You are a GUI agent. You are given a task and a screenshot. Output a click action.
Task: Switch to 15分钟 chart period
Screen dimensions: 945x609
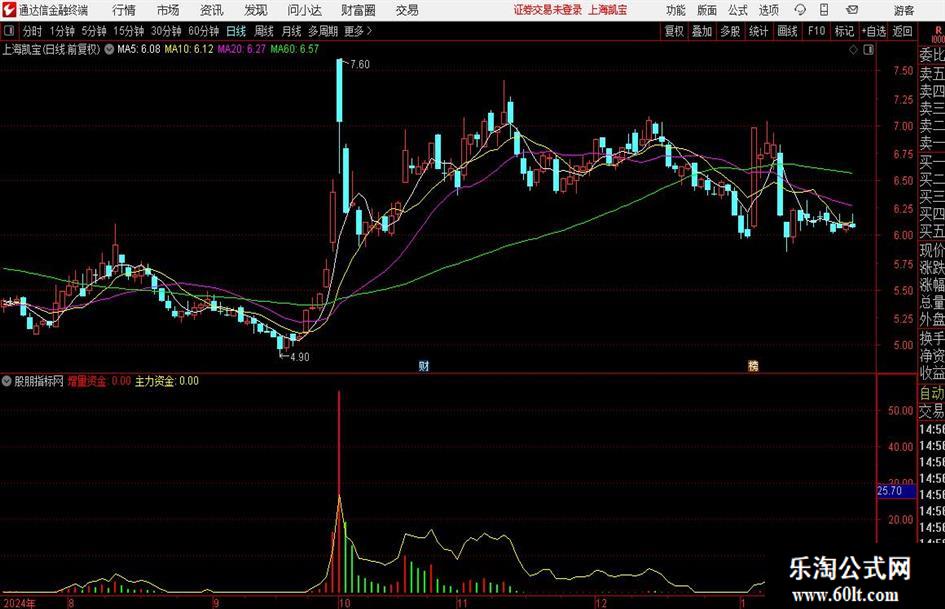pos(129,31)
